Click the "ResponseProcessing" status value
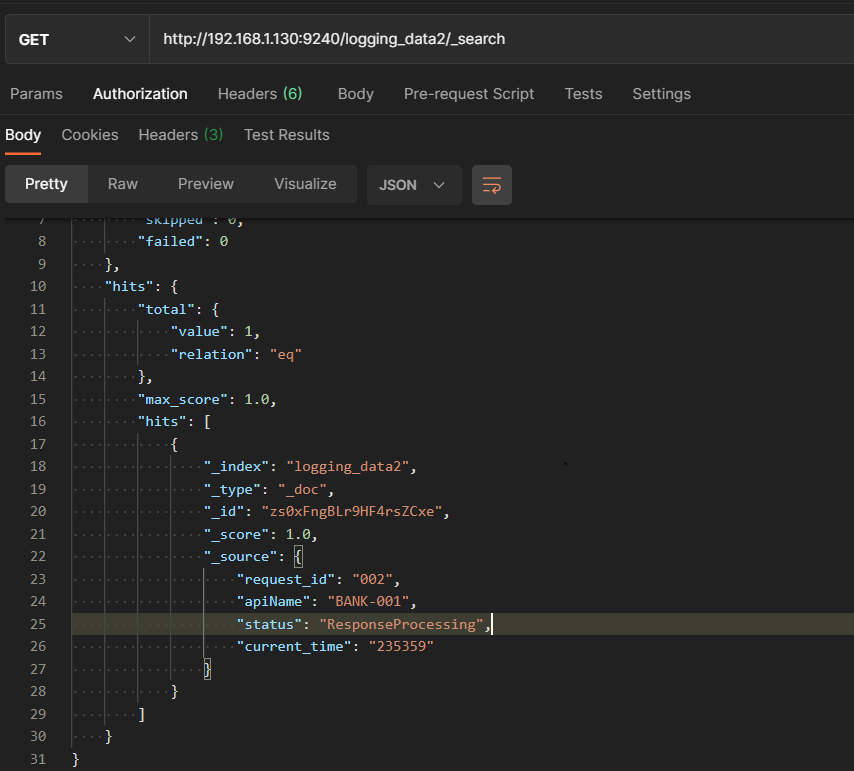This screenshot has height=771, width=854. [402, 624]
